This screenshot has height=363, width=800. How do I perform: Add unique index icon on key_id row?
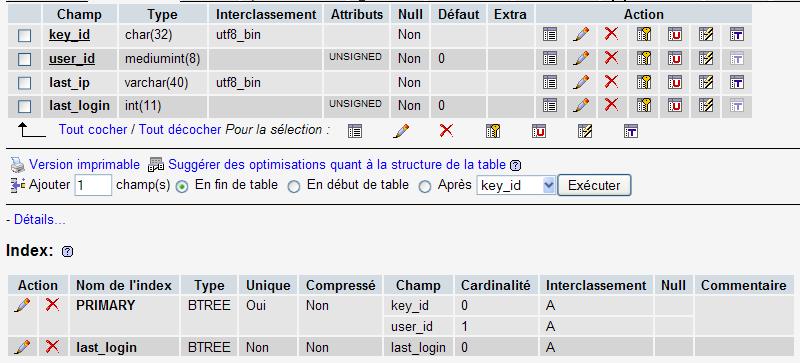(674, 35)
